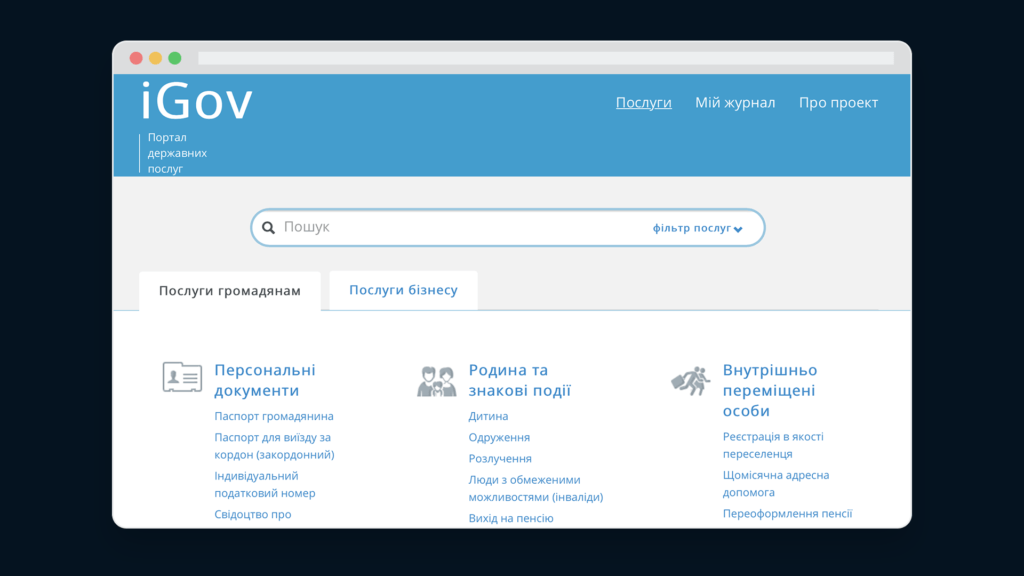Screen dimensions: 1024x576
Task: Expand the фільтр послуг dropdown
Action: click(x=697, y=228)
